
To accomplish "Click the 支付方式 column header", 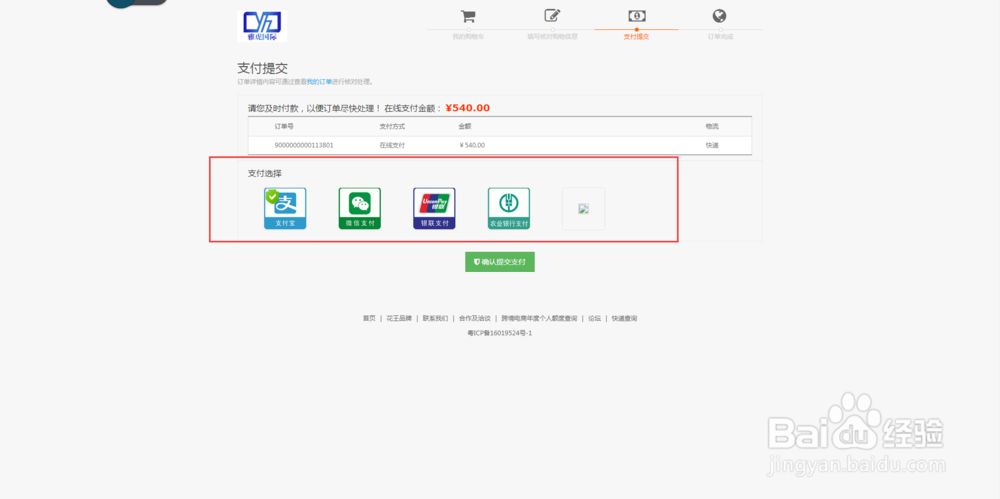I will click(392, 126).
